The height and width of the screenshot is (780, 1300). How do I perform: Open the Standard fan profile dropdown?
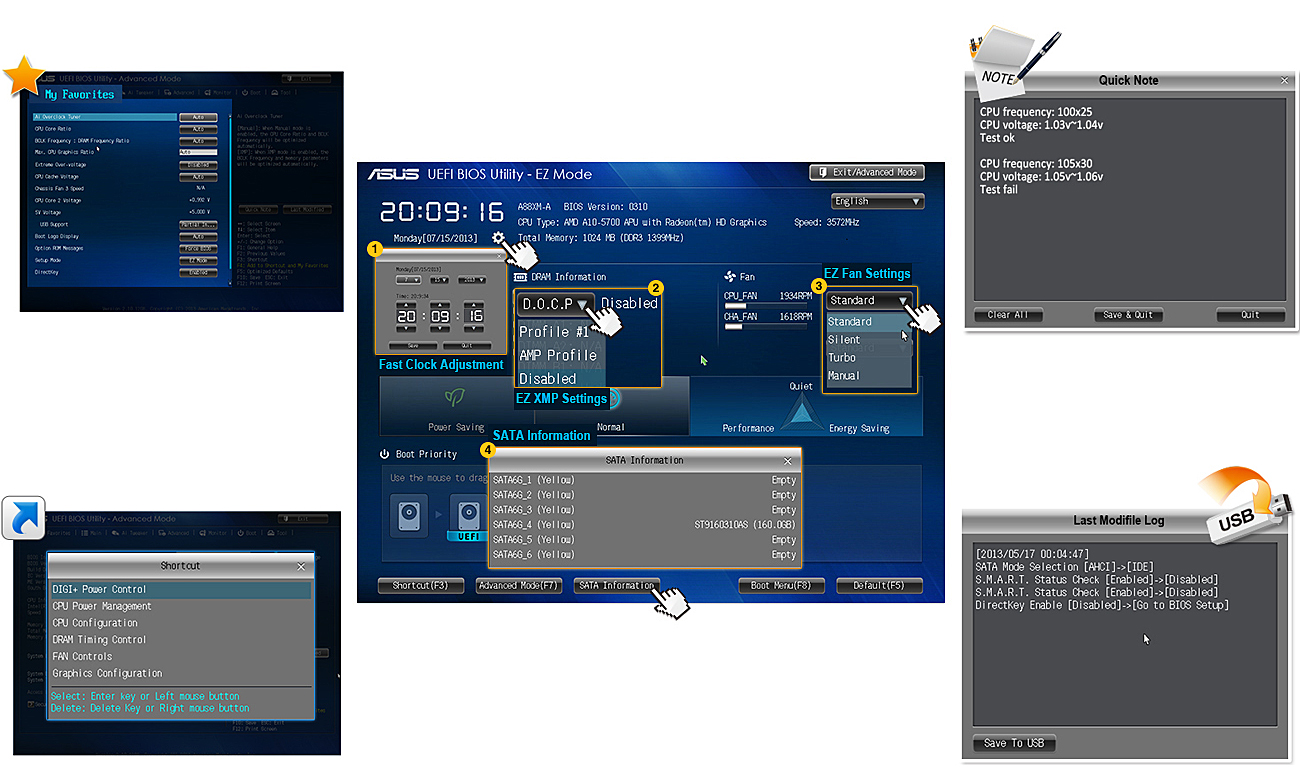(869, 300)
